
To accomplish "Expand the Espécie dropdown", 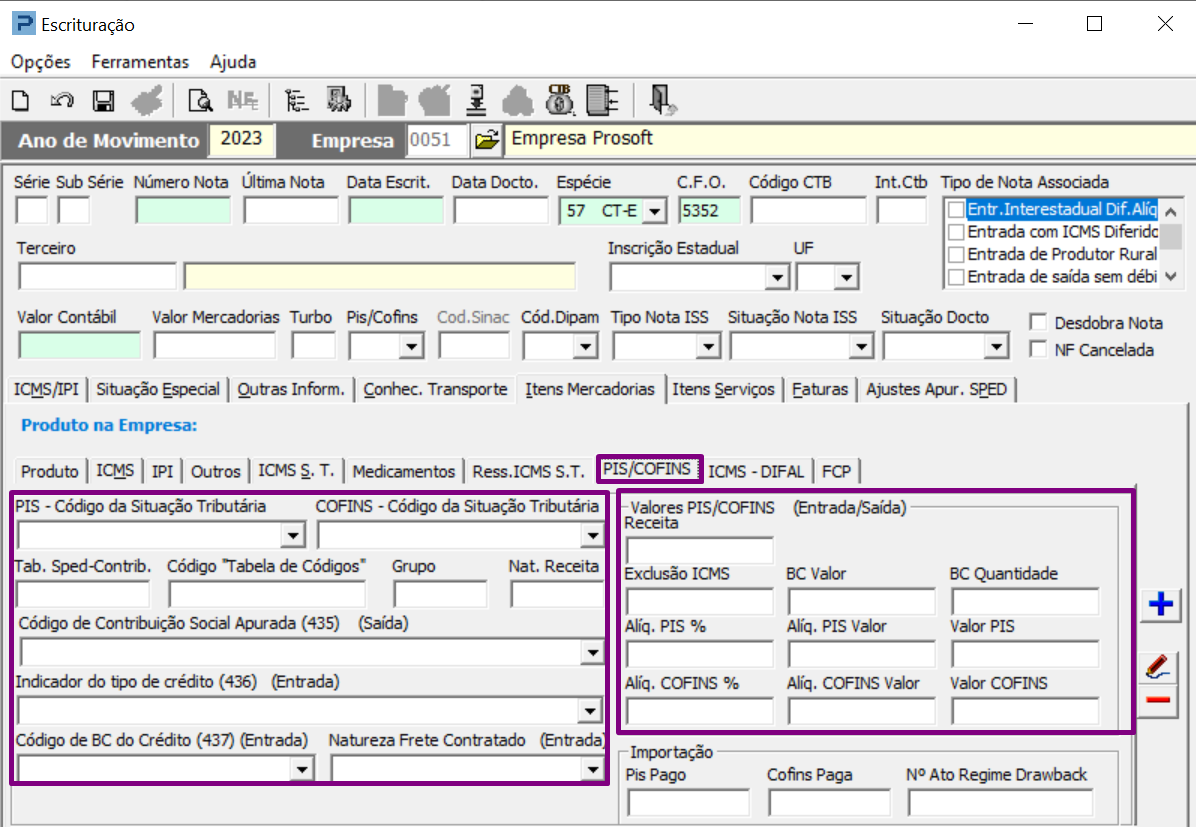I will pyautogui.click(x=654, y=211).
